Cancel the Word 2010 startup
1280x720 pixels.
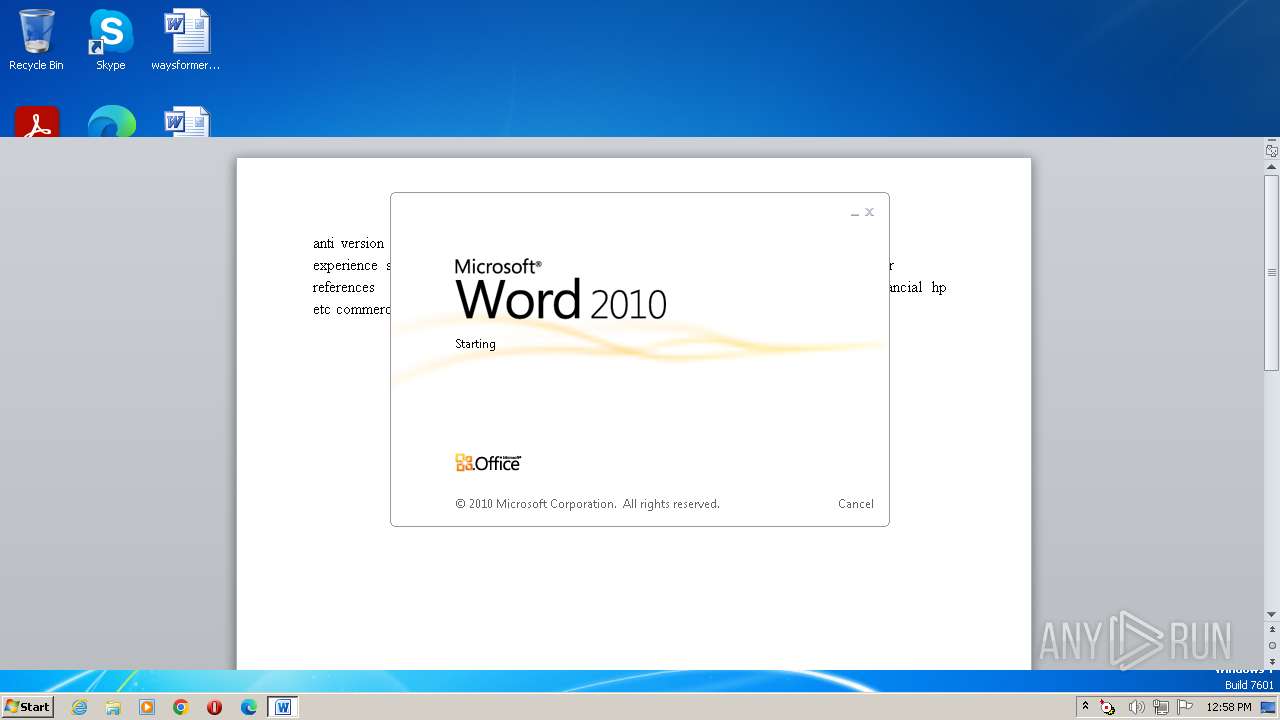[x=856, y=504]
